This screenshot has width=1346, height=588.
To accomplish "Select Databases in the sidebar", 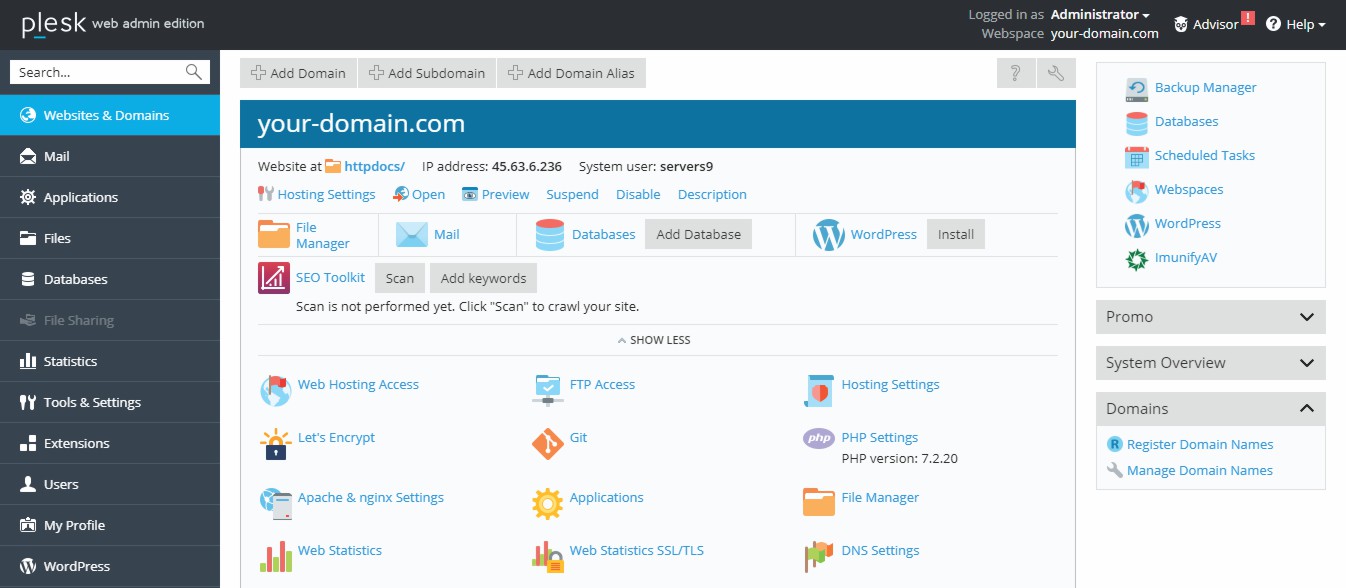I will point(110,279).
